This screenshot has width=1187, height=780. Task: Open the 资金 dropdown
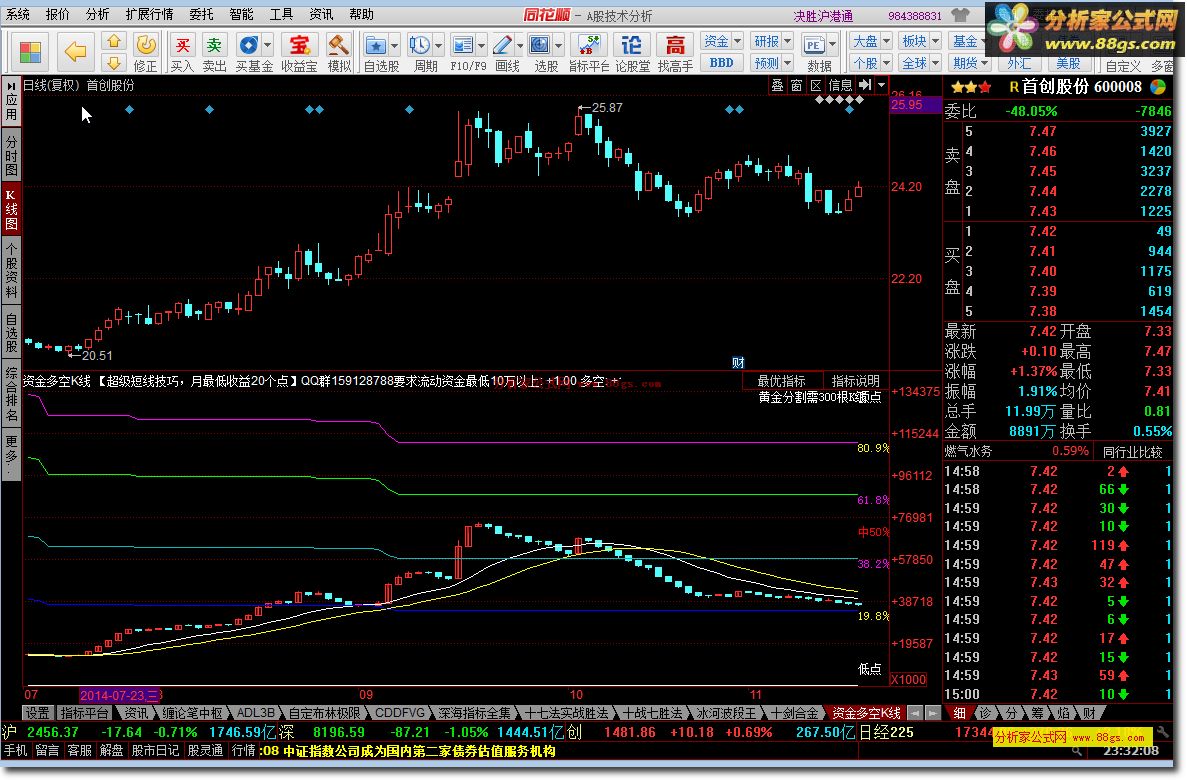(721, 41)
